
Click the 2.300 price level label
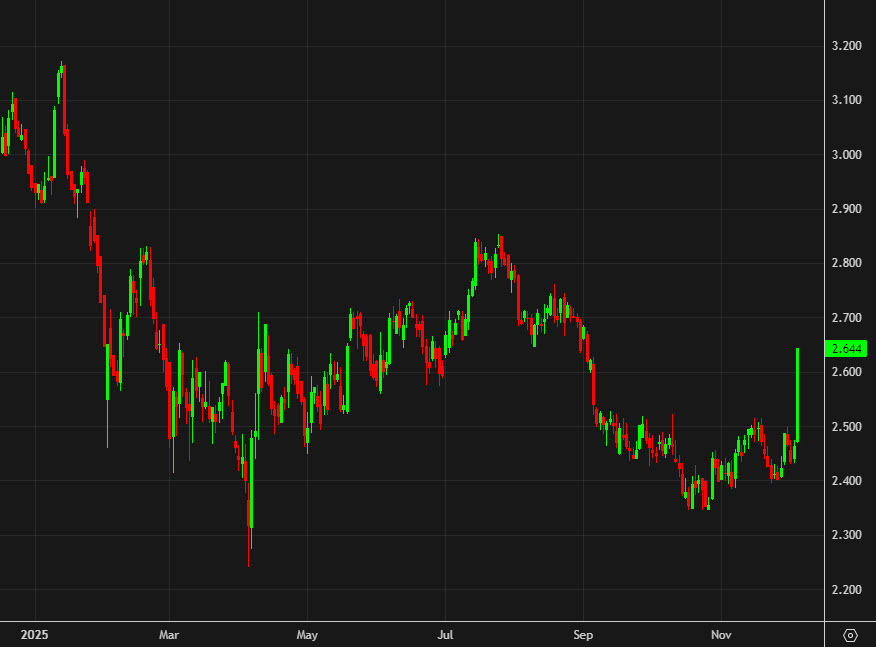pos(849,536)
